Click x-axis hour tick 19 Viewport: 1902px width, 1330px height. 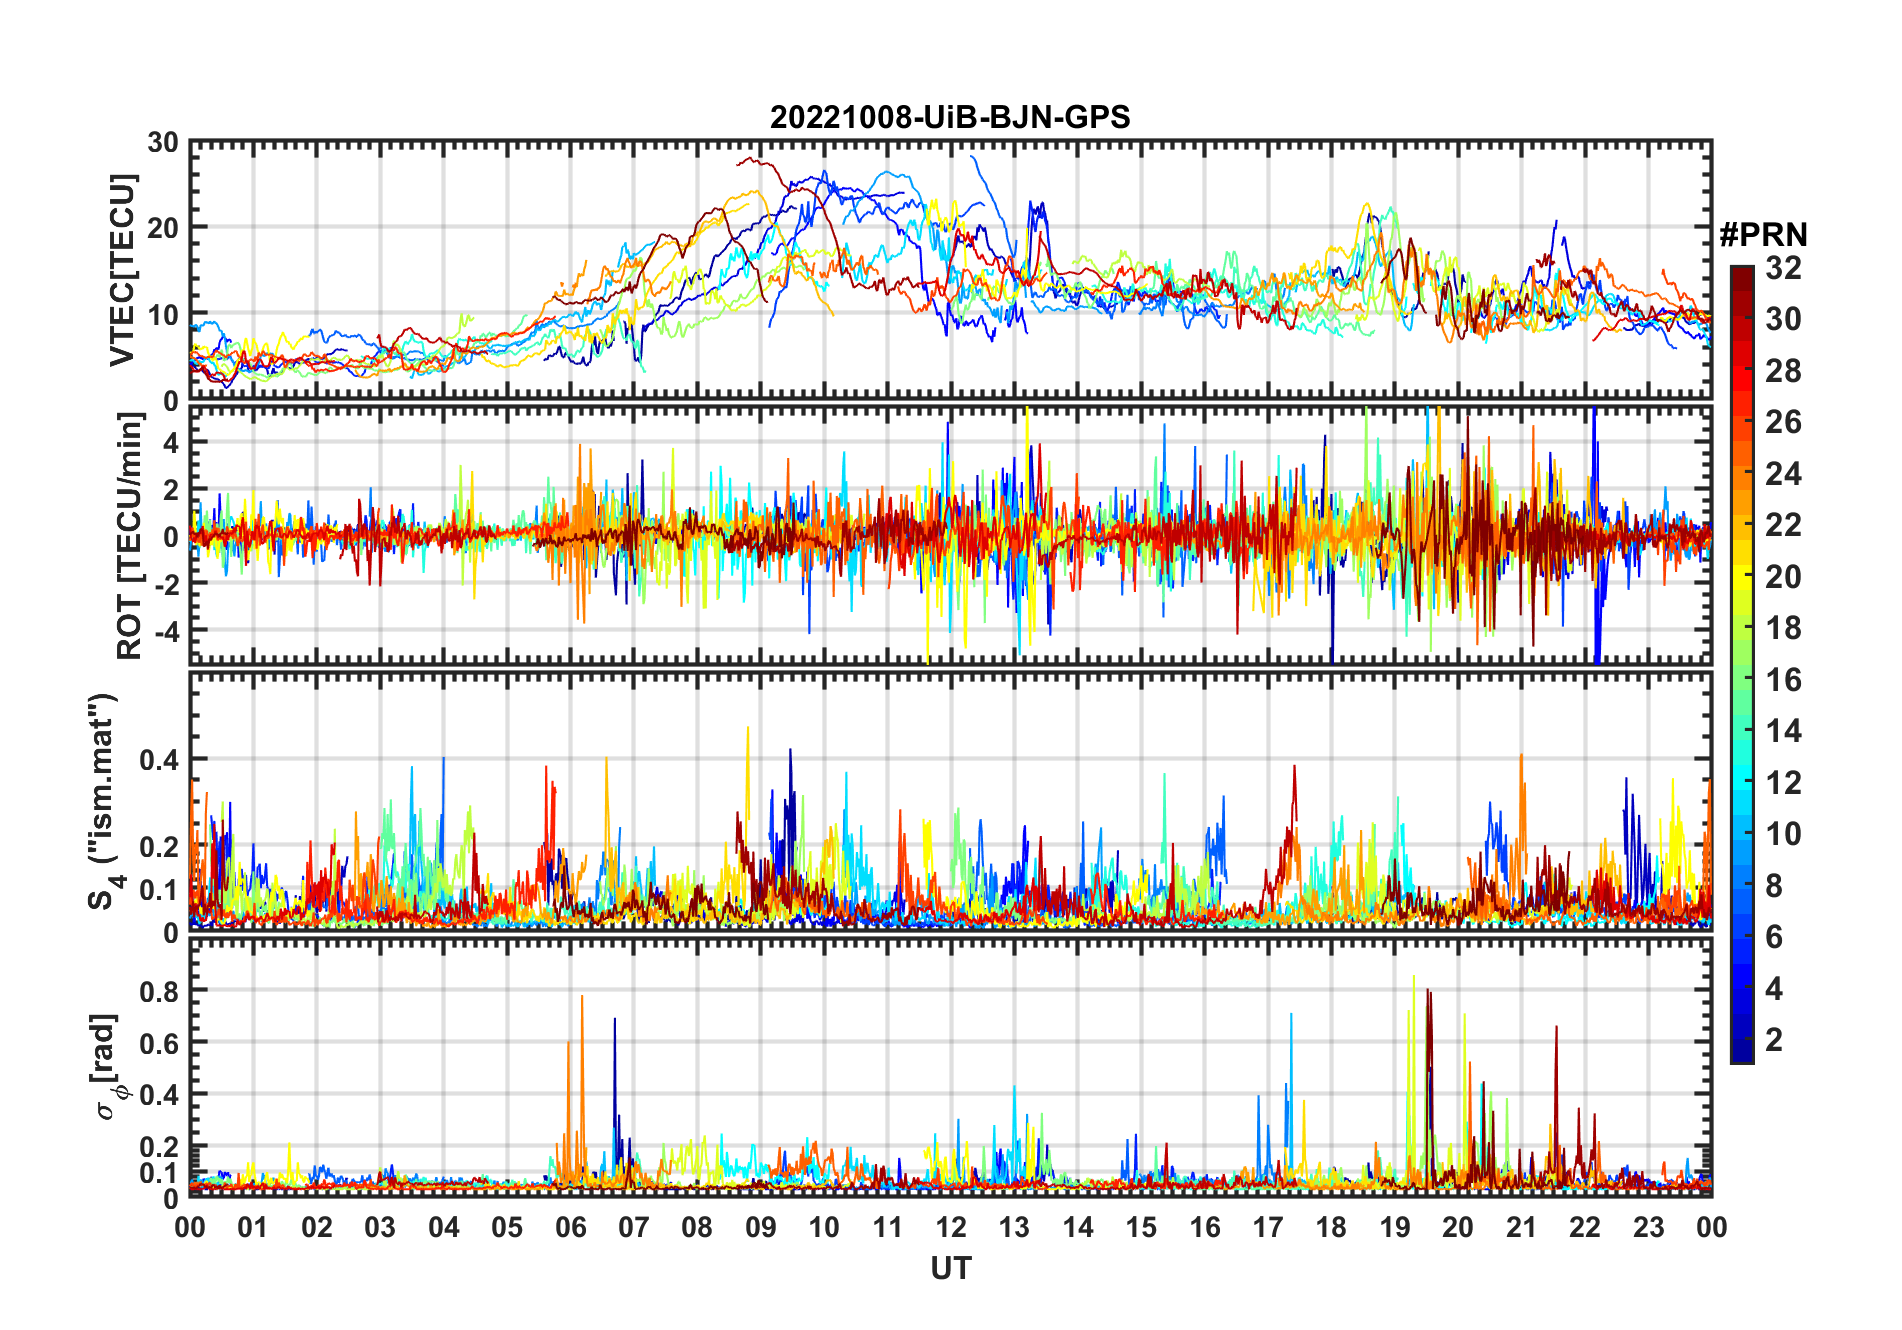click(1395, 1228)
